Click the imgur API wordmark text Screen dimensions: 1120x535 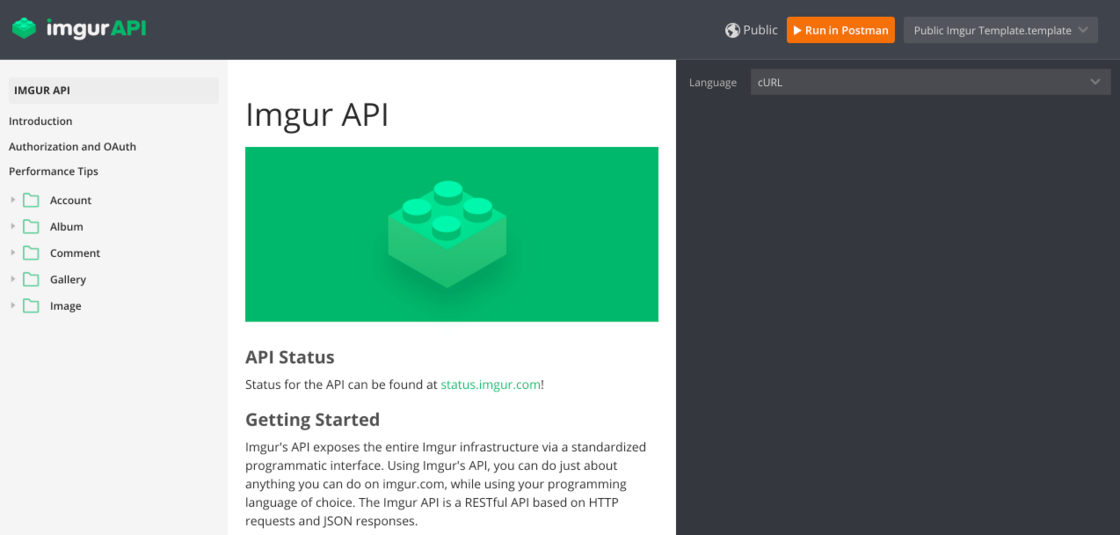tap(96, 29)
